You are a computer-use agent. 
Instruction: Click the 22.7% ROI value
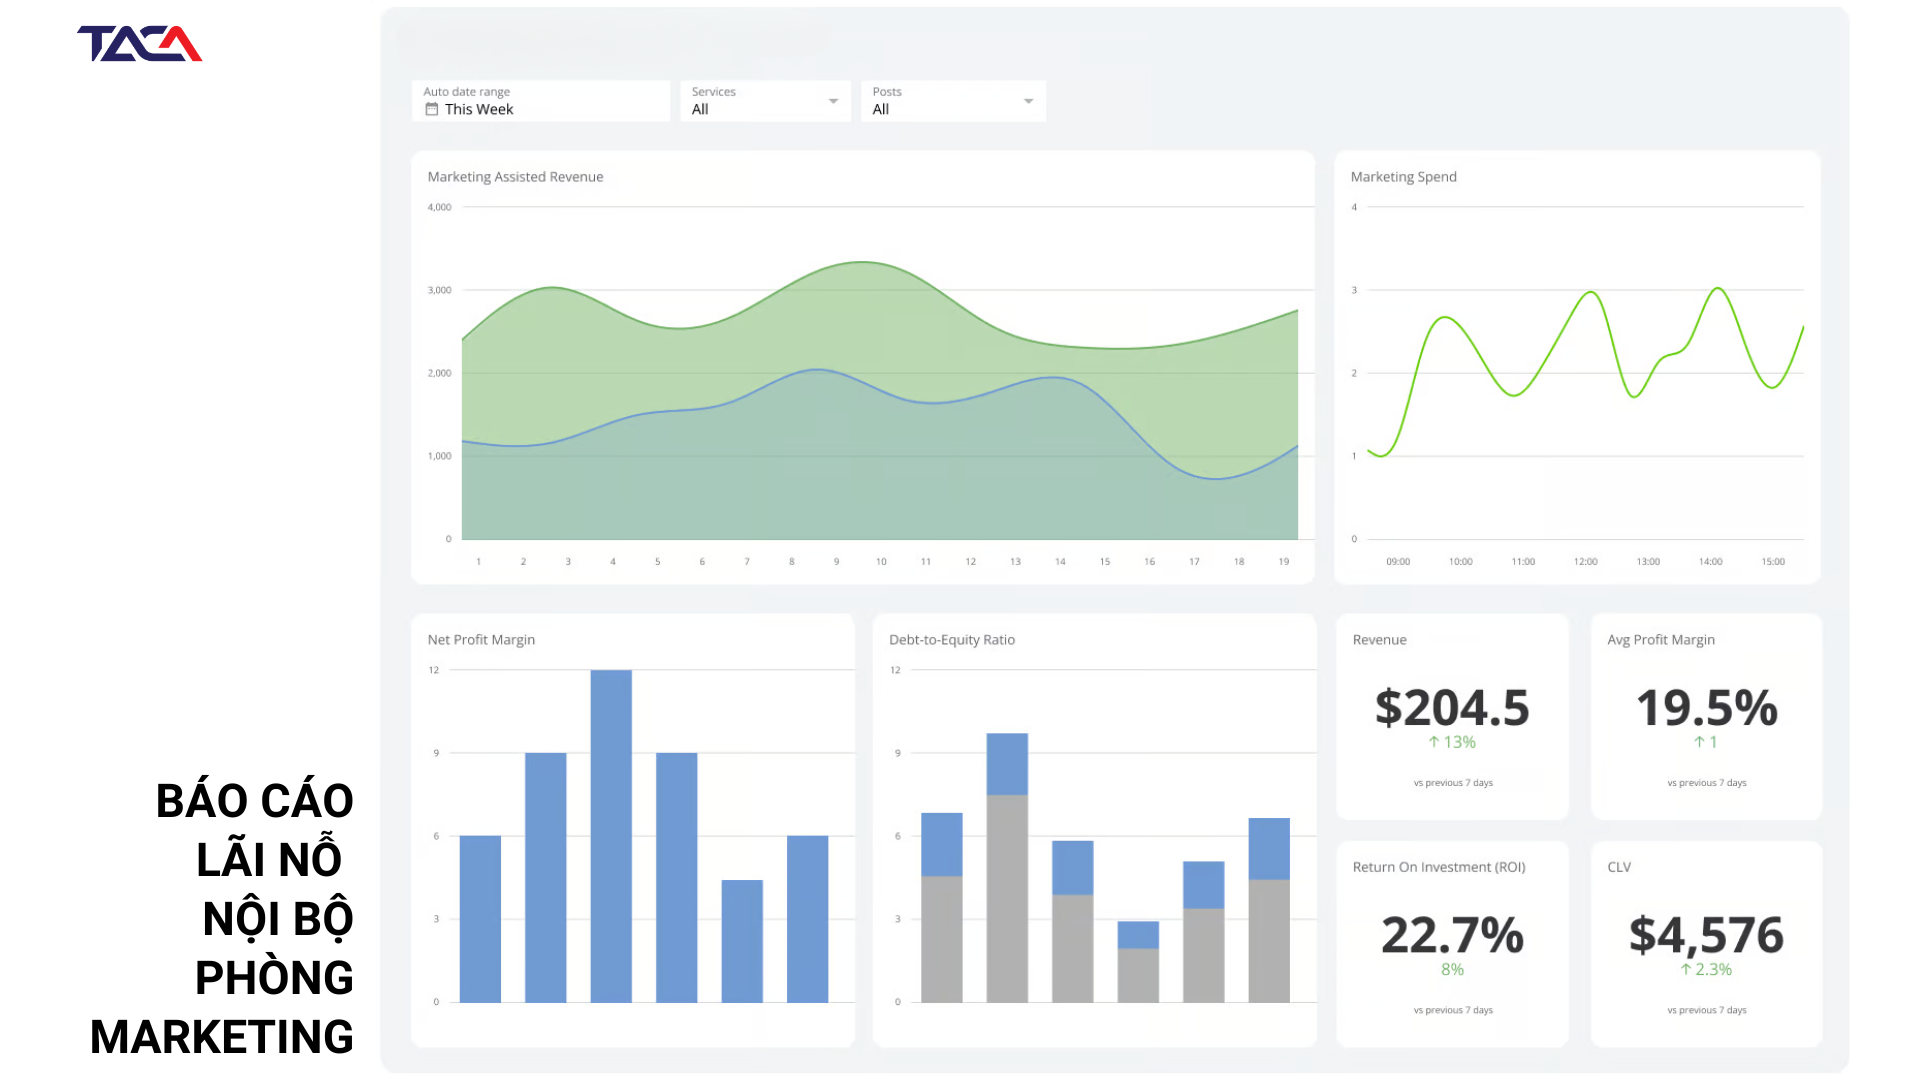coord(1452,935)
